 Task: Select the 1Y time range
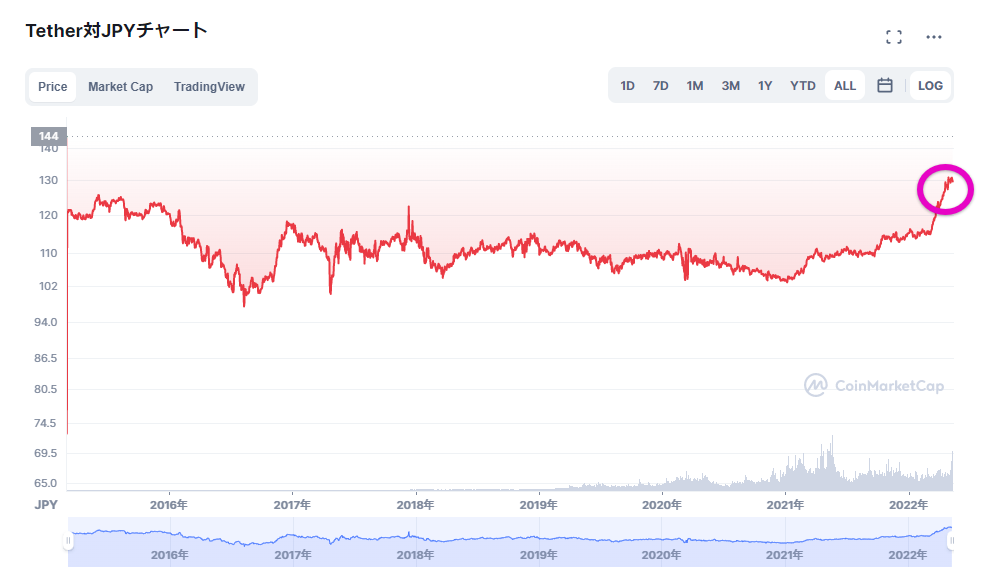point(765,86)
